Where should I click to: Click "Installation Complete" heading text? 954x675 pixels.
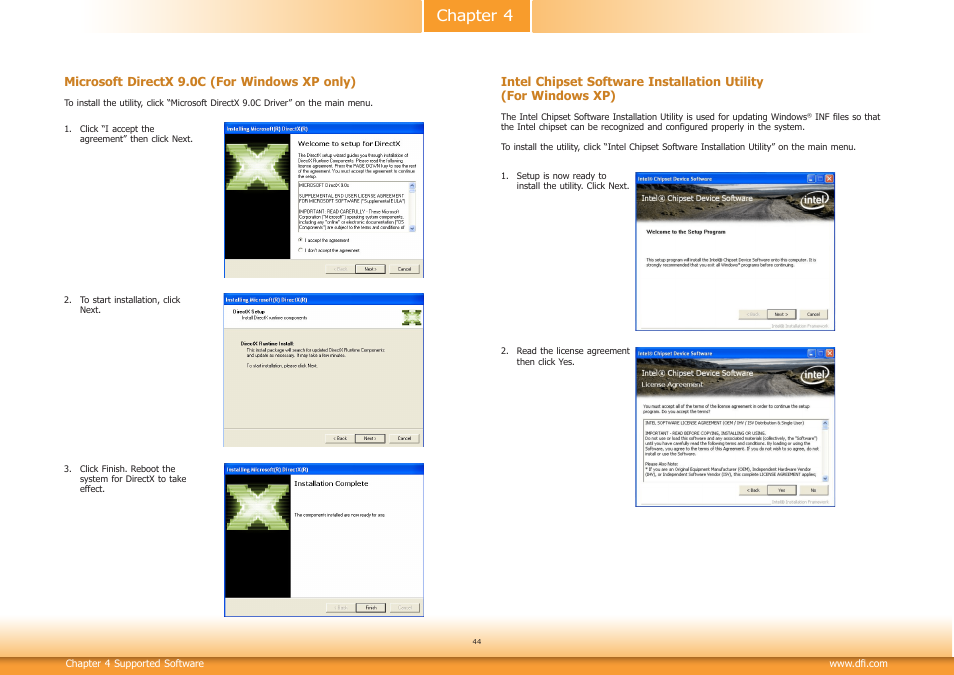331,483
